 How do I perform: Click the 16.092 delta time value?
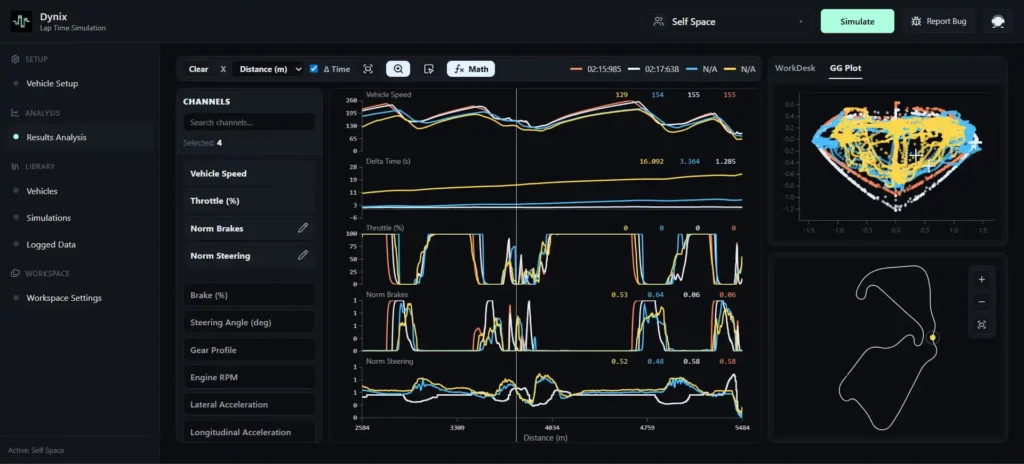point(651,161)
